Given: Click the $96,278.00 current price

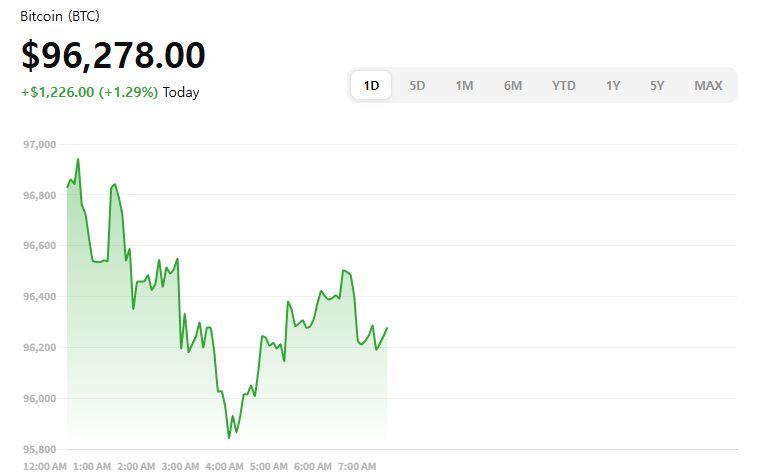Looking at the screenshot, I should pos(113,56).
